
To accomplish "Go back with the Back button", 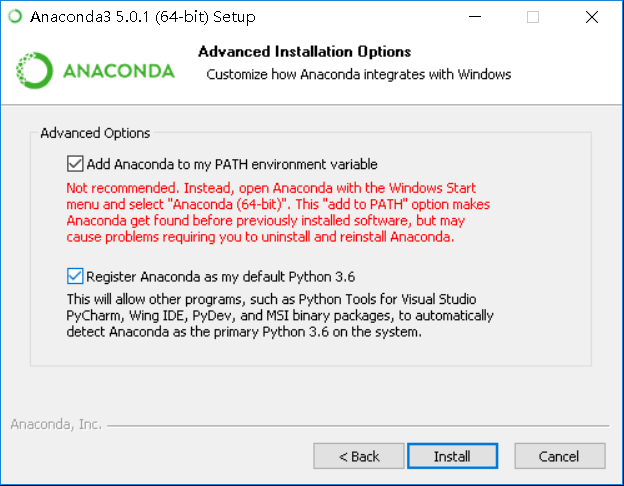I will coord(358,456).
